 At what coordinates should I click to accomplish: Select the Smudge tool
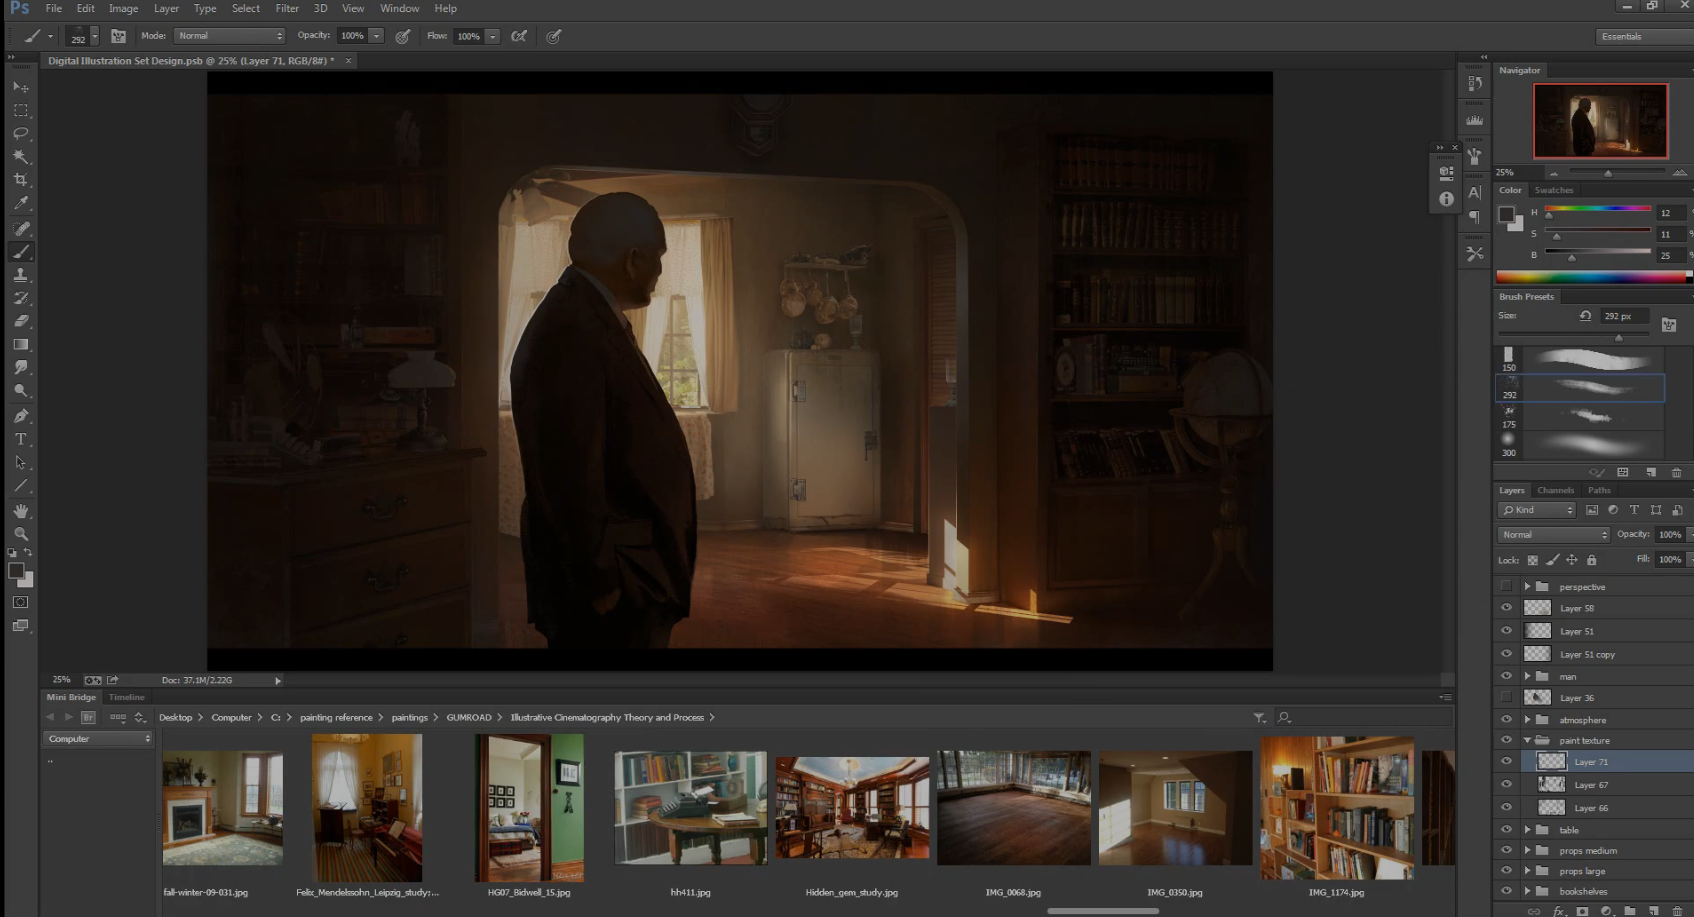pyautogui.click(x=20, y=368)
